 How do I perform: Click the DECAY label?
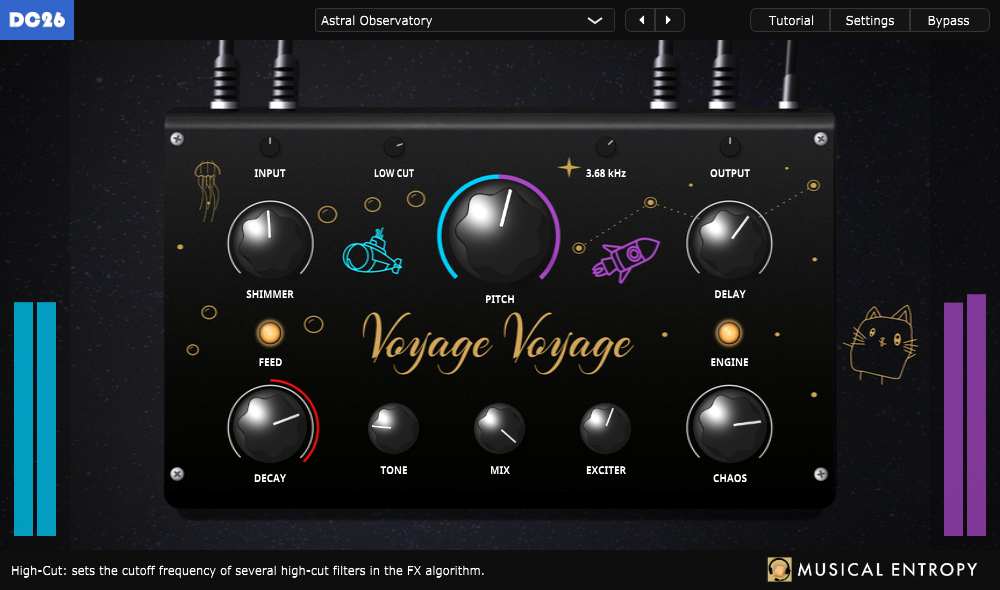point(270,478)
